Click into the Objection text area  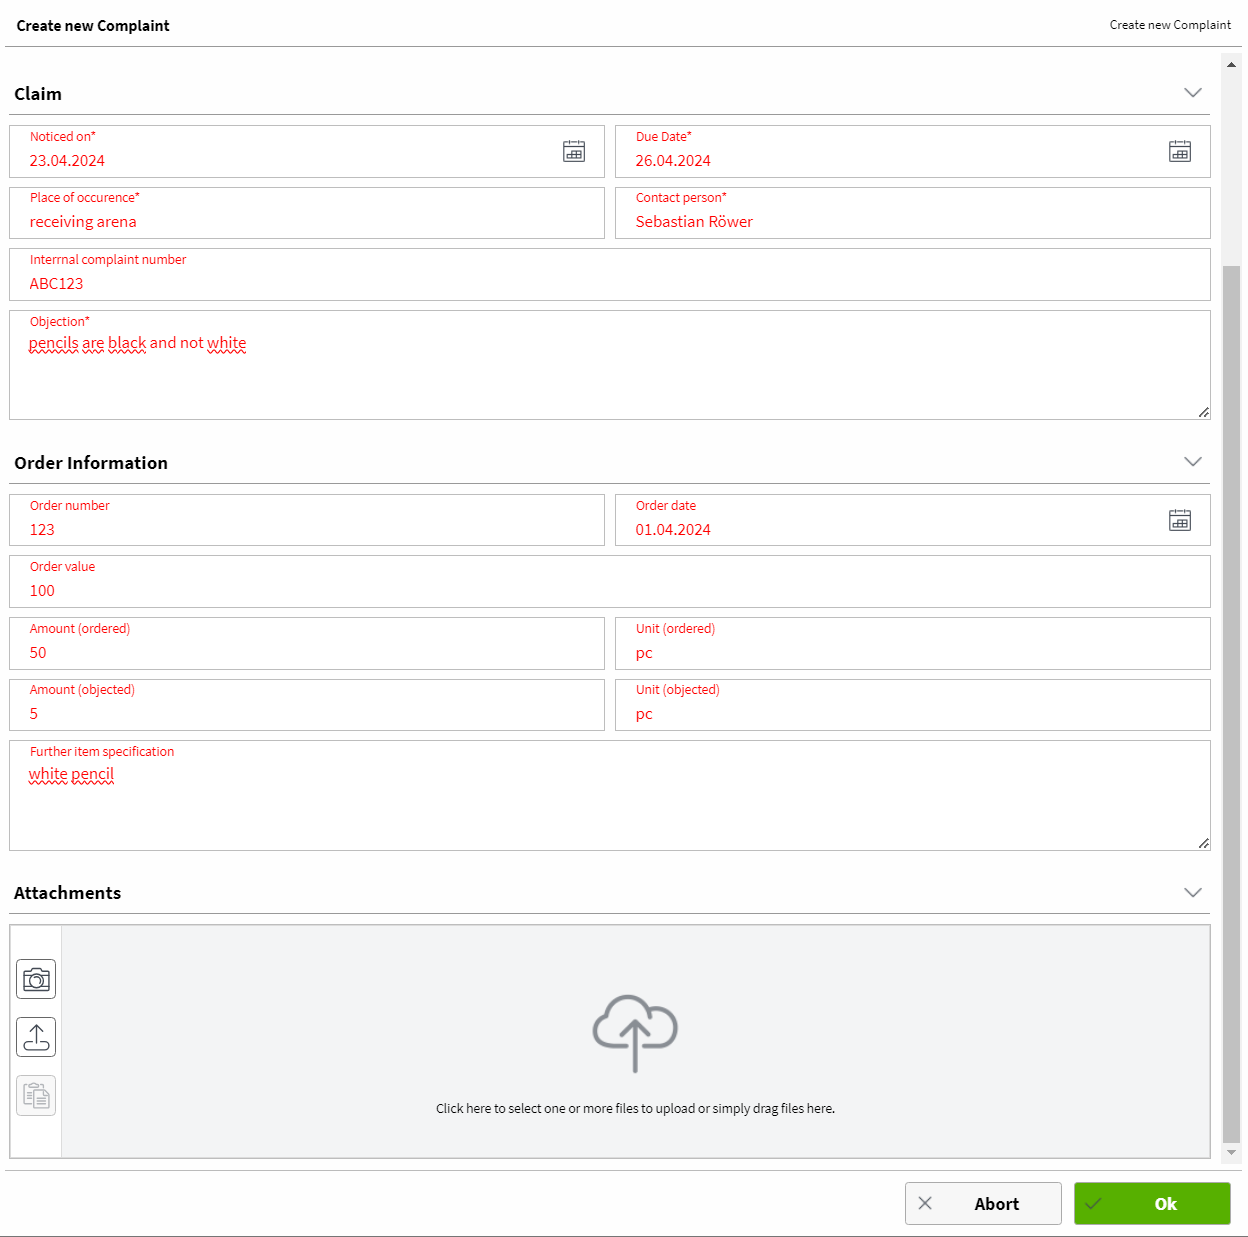coord(610,365)
